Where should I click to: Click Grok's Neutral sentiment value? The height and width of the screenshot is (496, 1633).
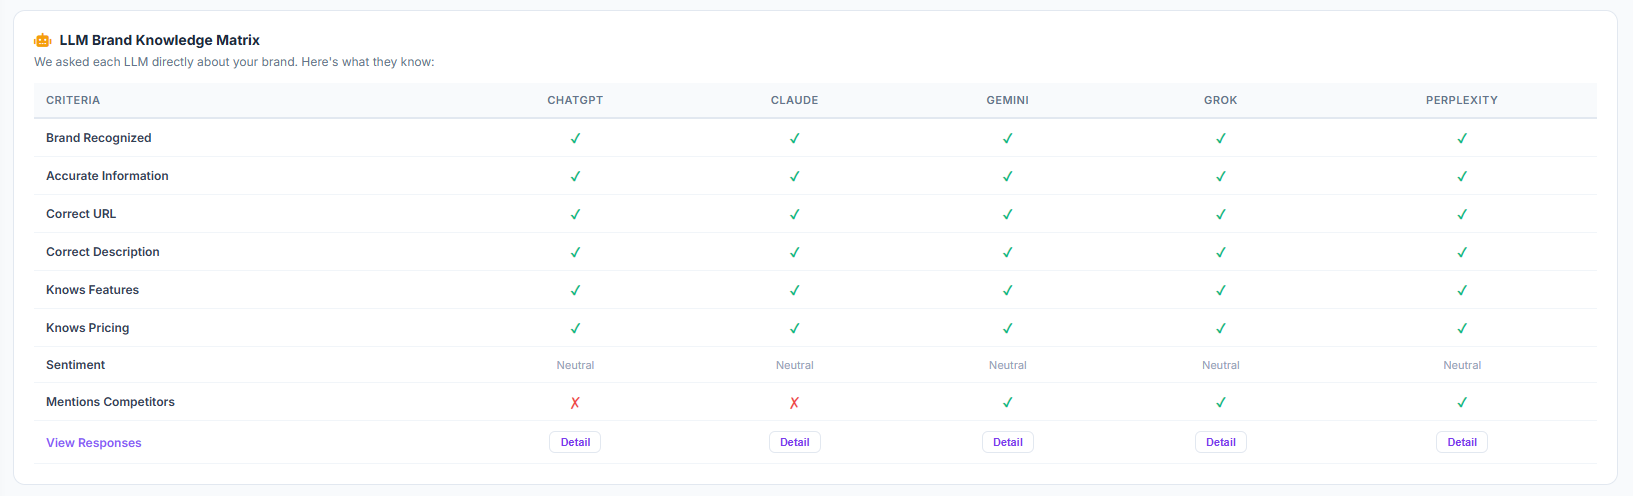(1221, 365)
